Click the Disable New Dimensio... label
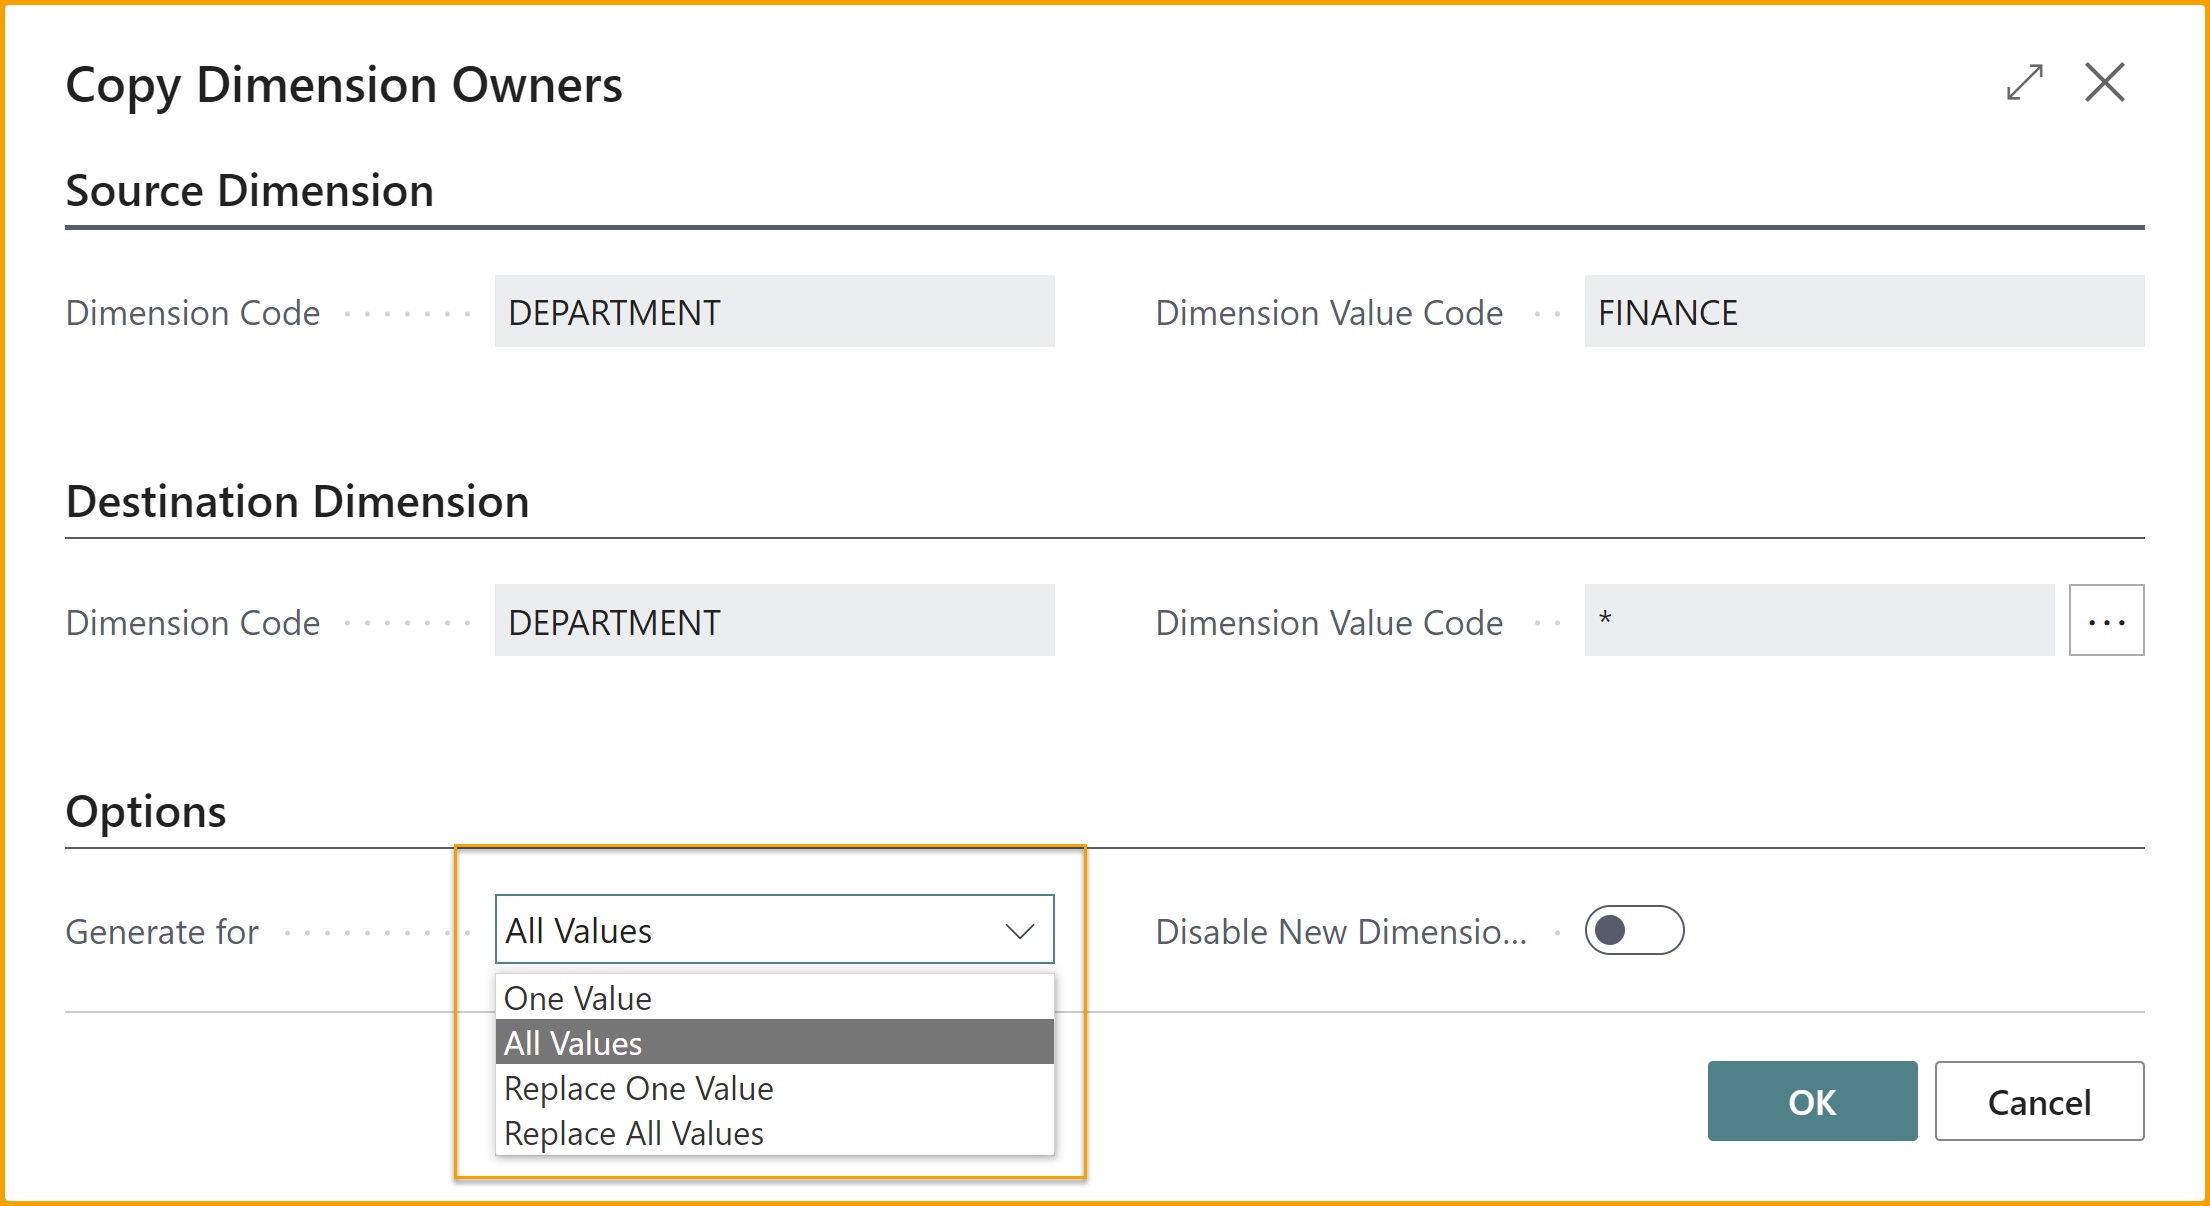Image resolution: width=2210 pixels, height=1206 pixels. [x=1341, y=932]
